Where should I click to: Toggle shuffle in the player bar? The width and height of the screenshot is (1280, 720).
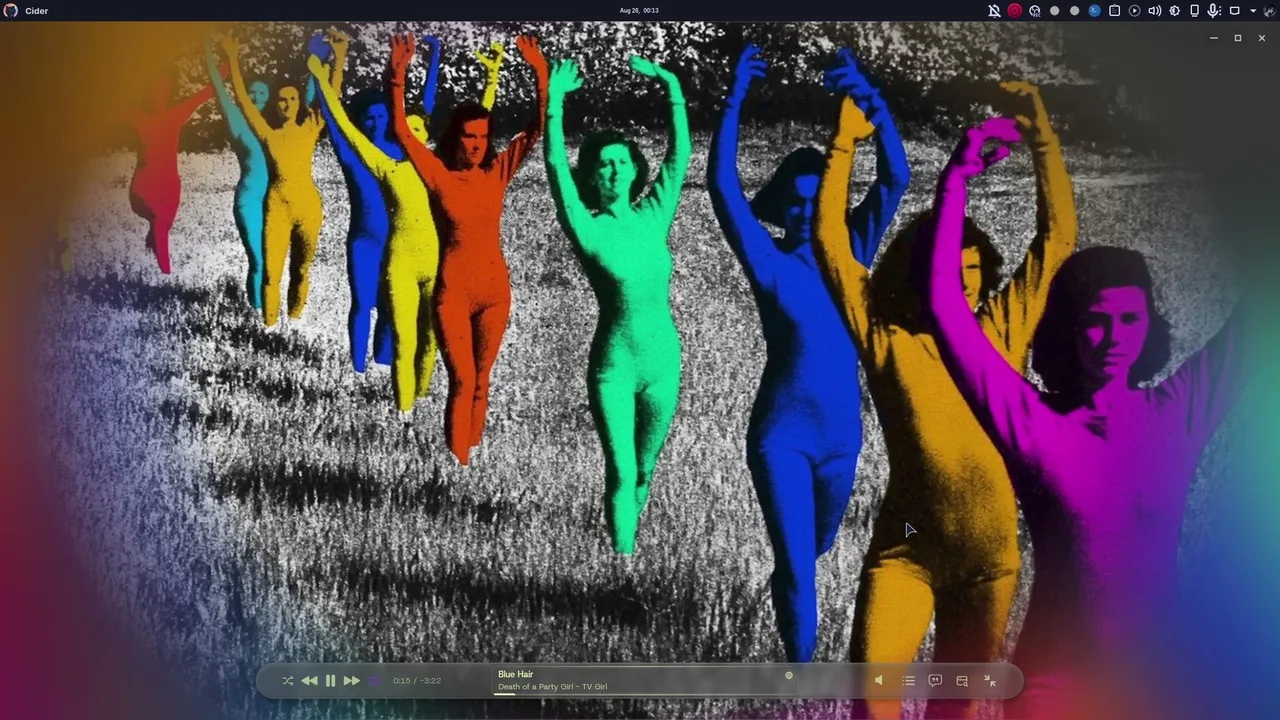click(288, 681)
